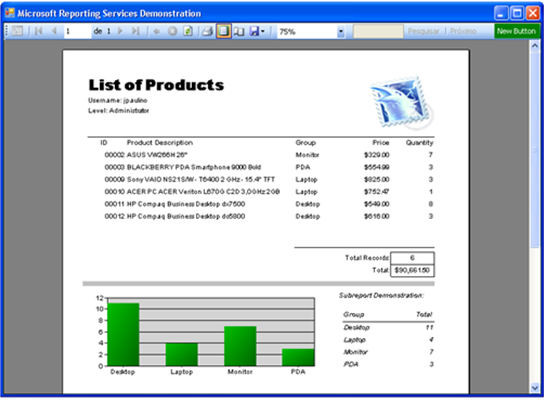Click the stamp logo image
544x400 pixels.
(402, 103)
